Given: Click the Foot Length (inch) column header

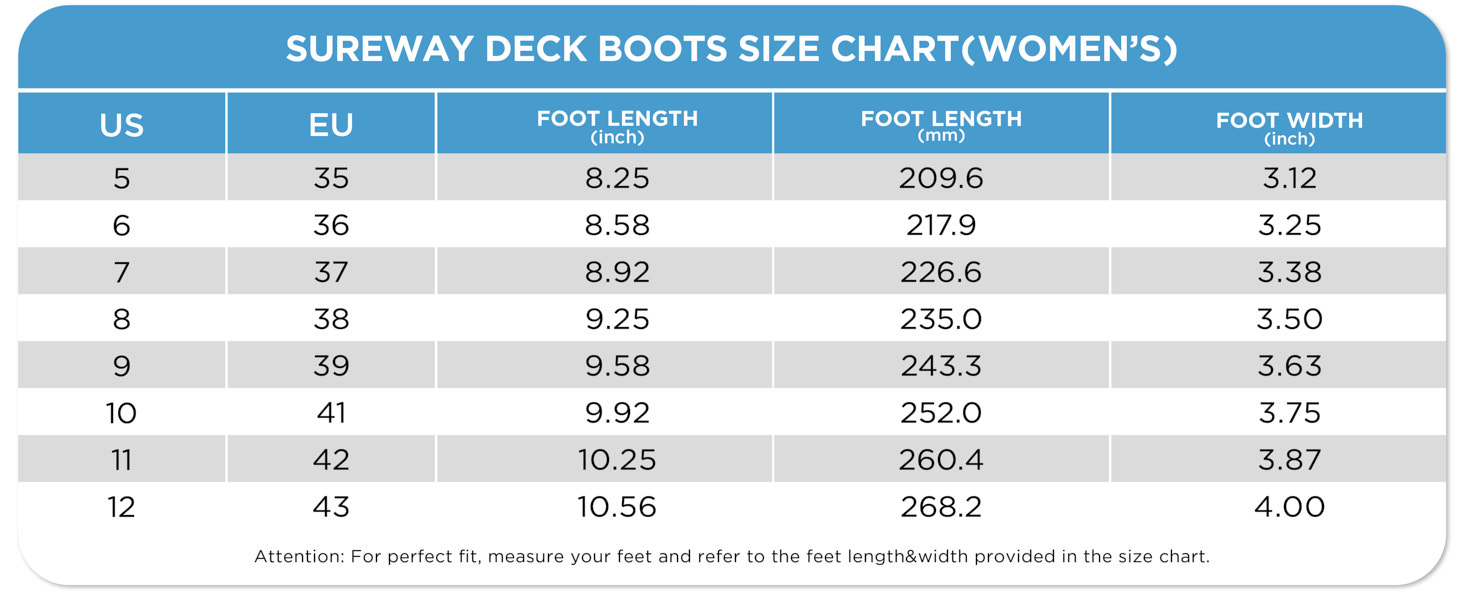Looking at the screenshot, I should 617,125.
